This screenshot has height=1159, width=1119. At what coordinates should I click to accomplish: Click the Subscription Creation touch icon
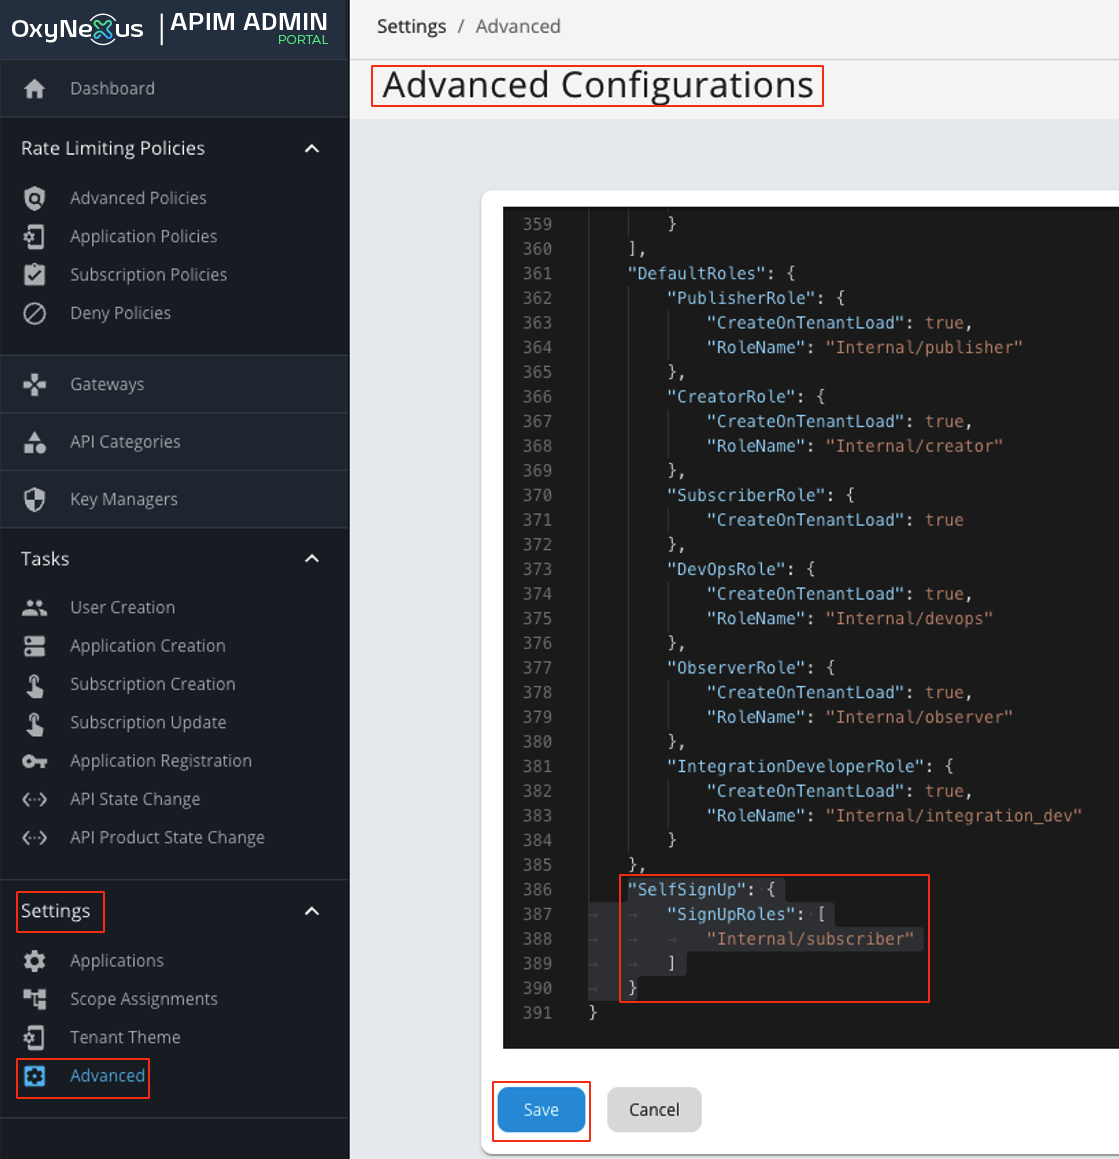(34, 684)
